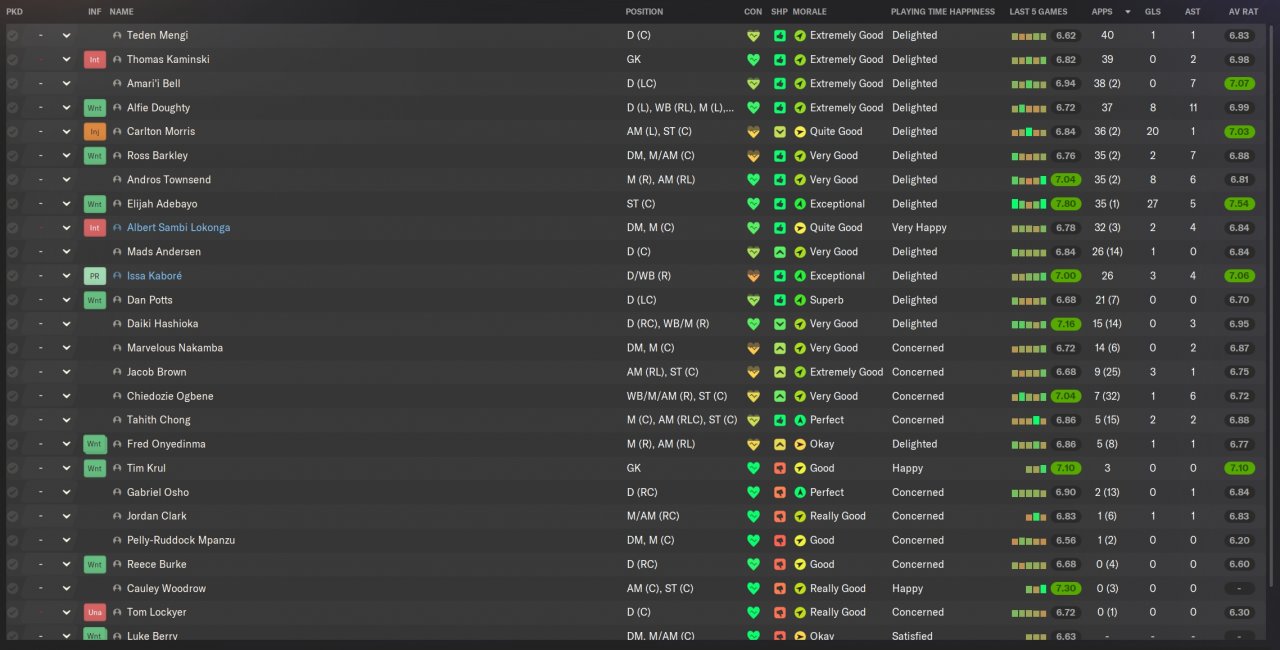Screen dimensions: 1280x650
Task: Open the position dropdown for Mads Andersen
Action: [x=66, y=251]
